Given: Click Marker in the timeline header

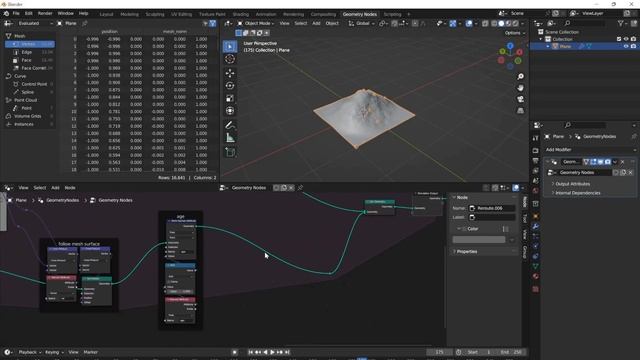Looking at the screenshot, I should pos(91,352).
